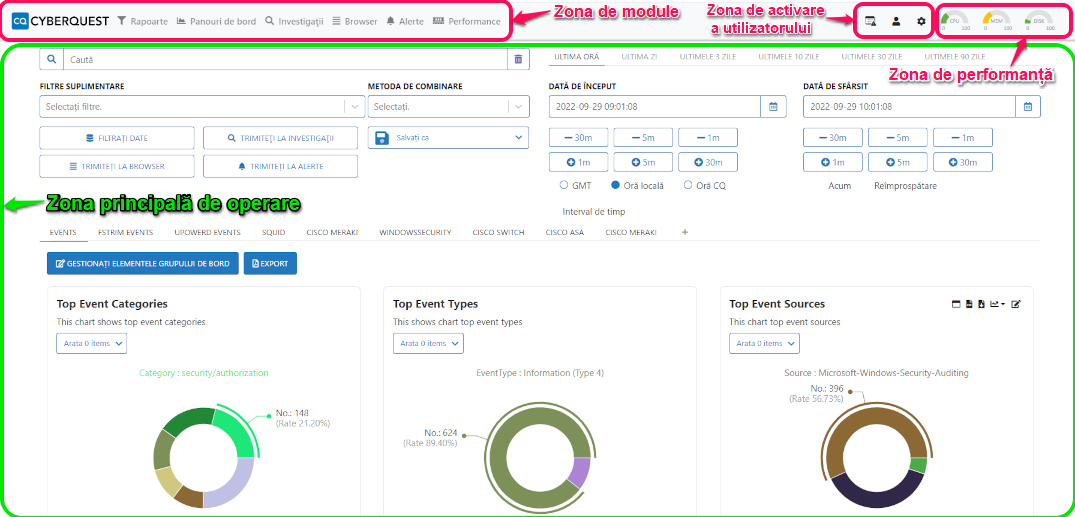Click Gestionați elementele grupului de bord

pyautogui.click(x=143, y=263)
